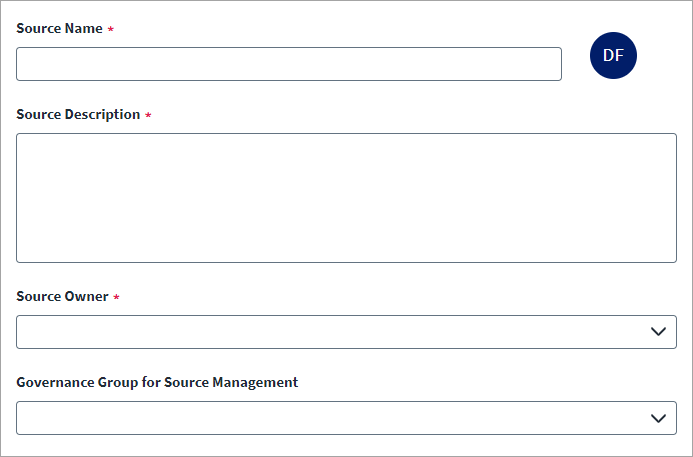Click the Source Owner label
Viewport: 693px width, 457px height.
coord(62,297)
